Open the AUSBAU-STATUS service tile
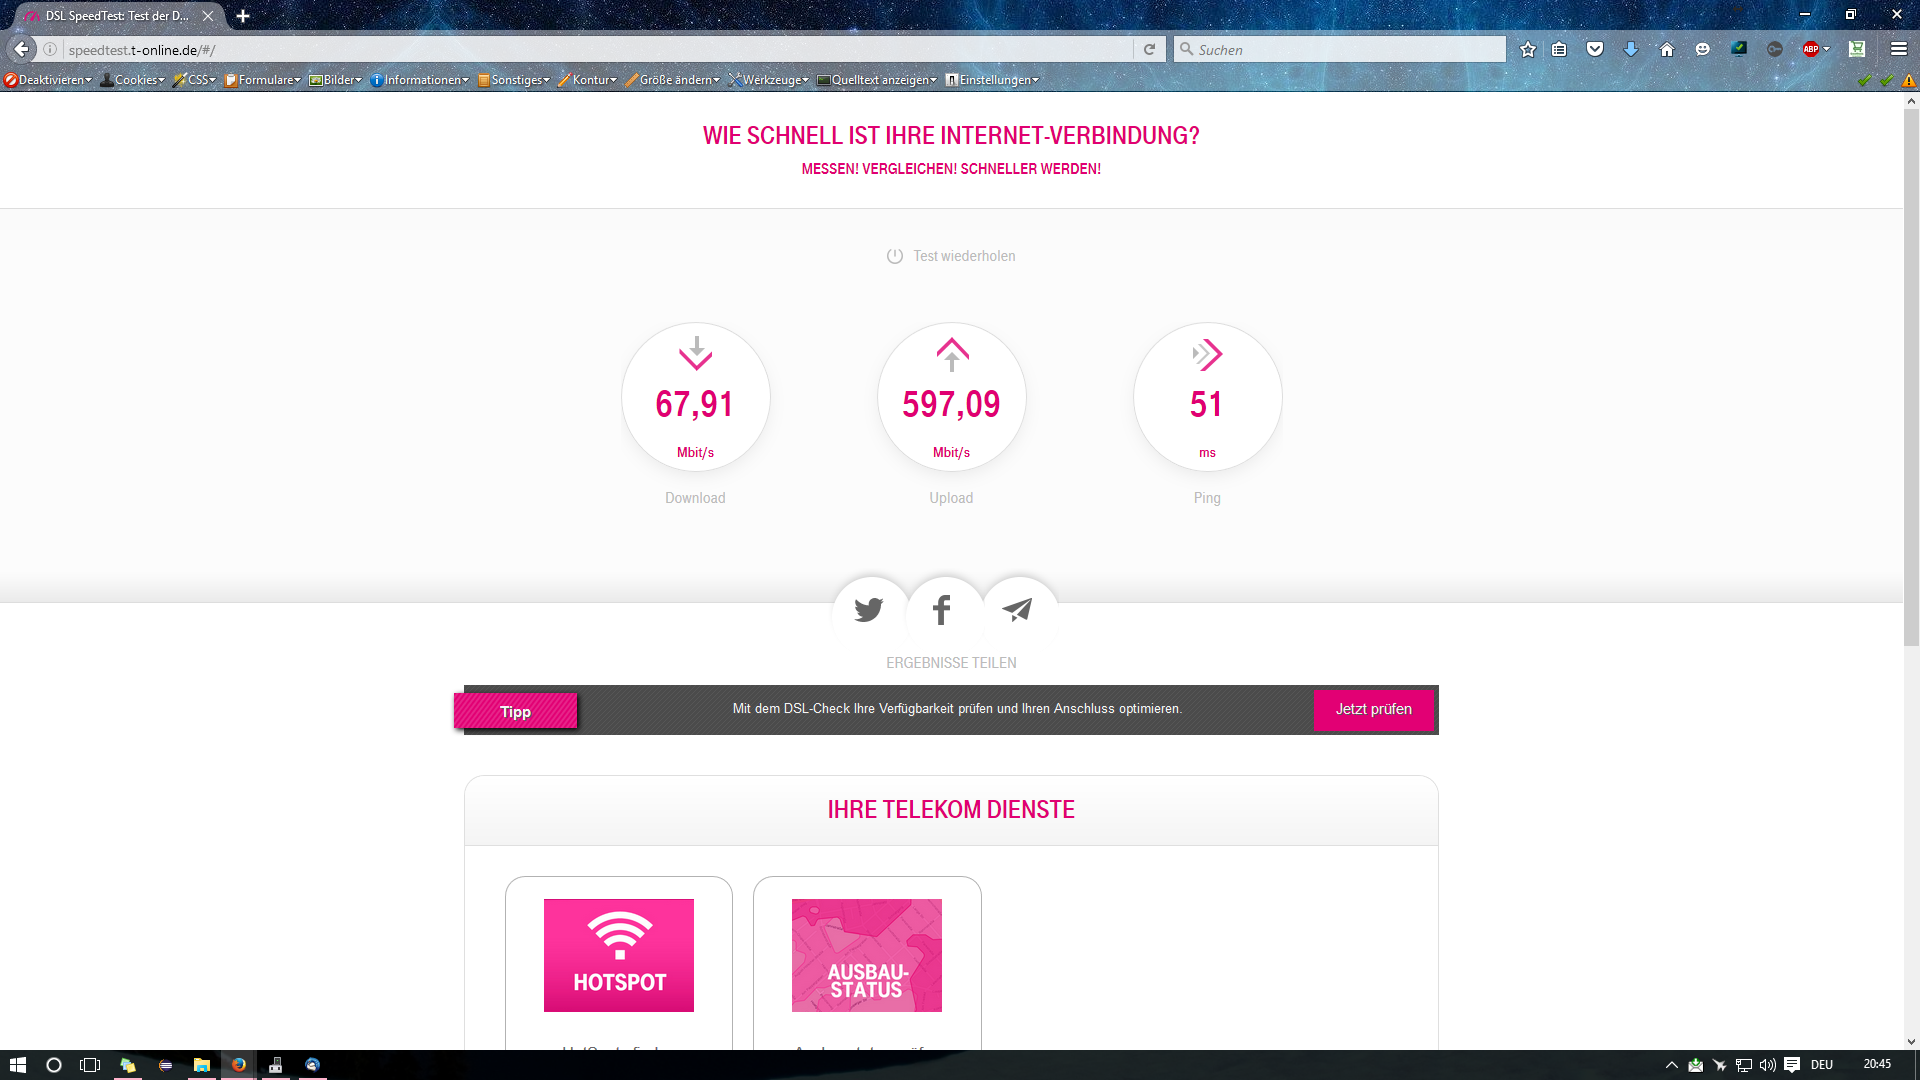The width and height of the screenshot is (1920, 1080). click(866, 955)
